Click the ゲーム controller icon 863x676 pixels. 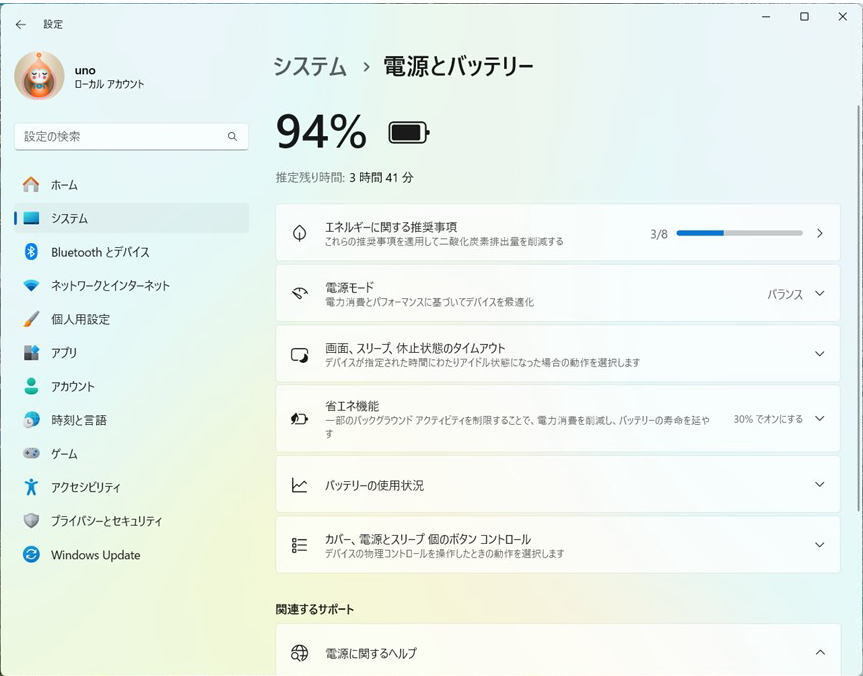pos(31,454)
